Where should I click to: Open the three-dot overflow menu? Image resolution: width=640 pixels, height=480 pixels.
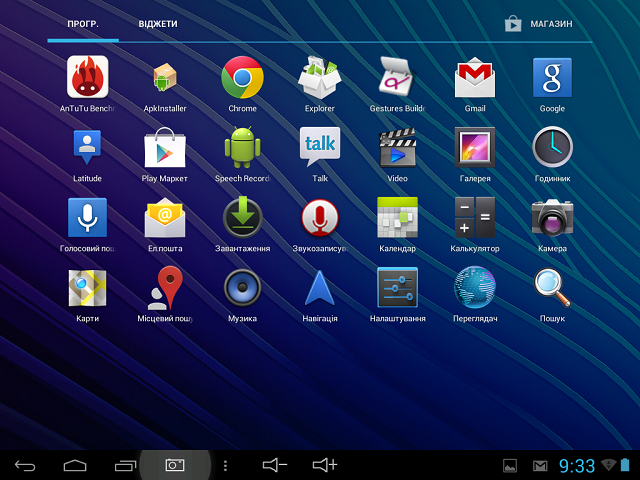click(225, 466)
